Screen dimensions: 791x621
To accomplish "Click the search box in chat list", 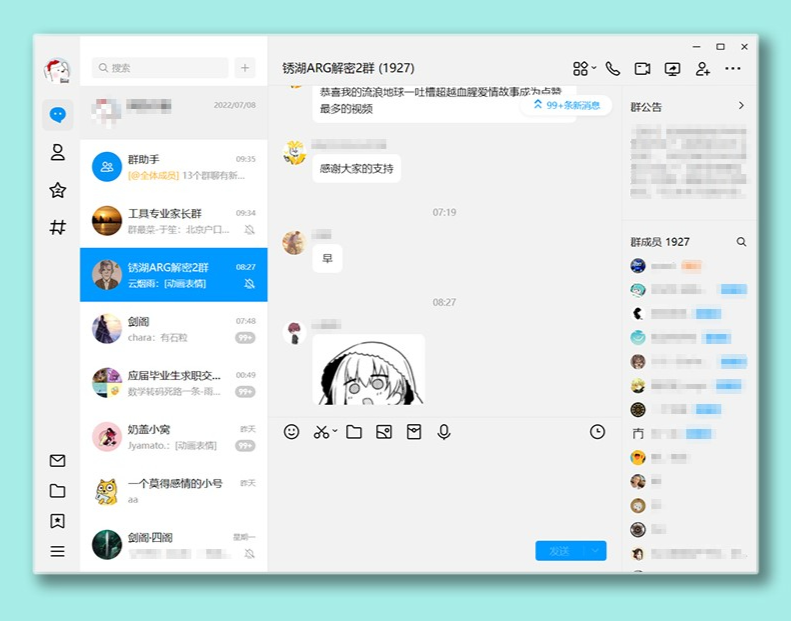I will pyautogui.click(x=160, y=68).
